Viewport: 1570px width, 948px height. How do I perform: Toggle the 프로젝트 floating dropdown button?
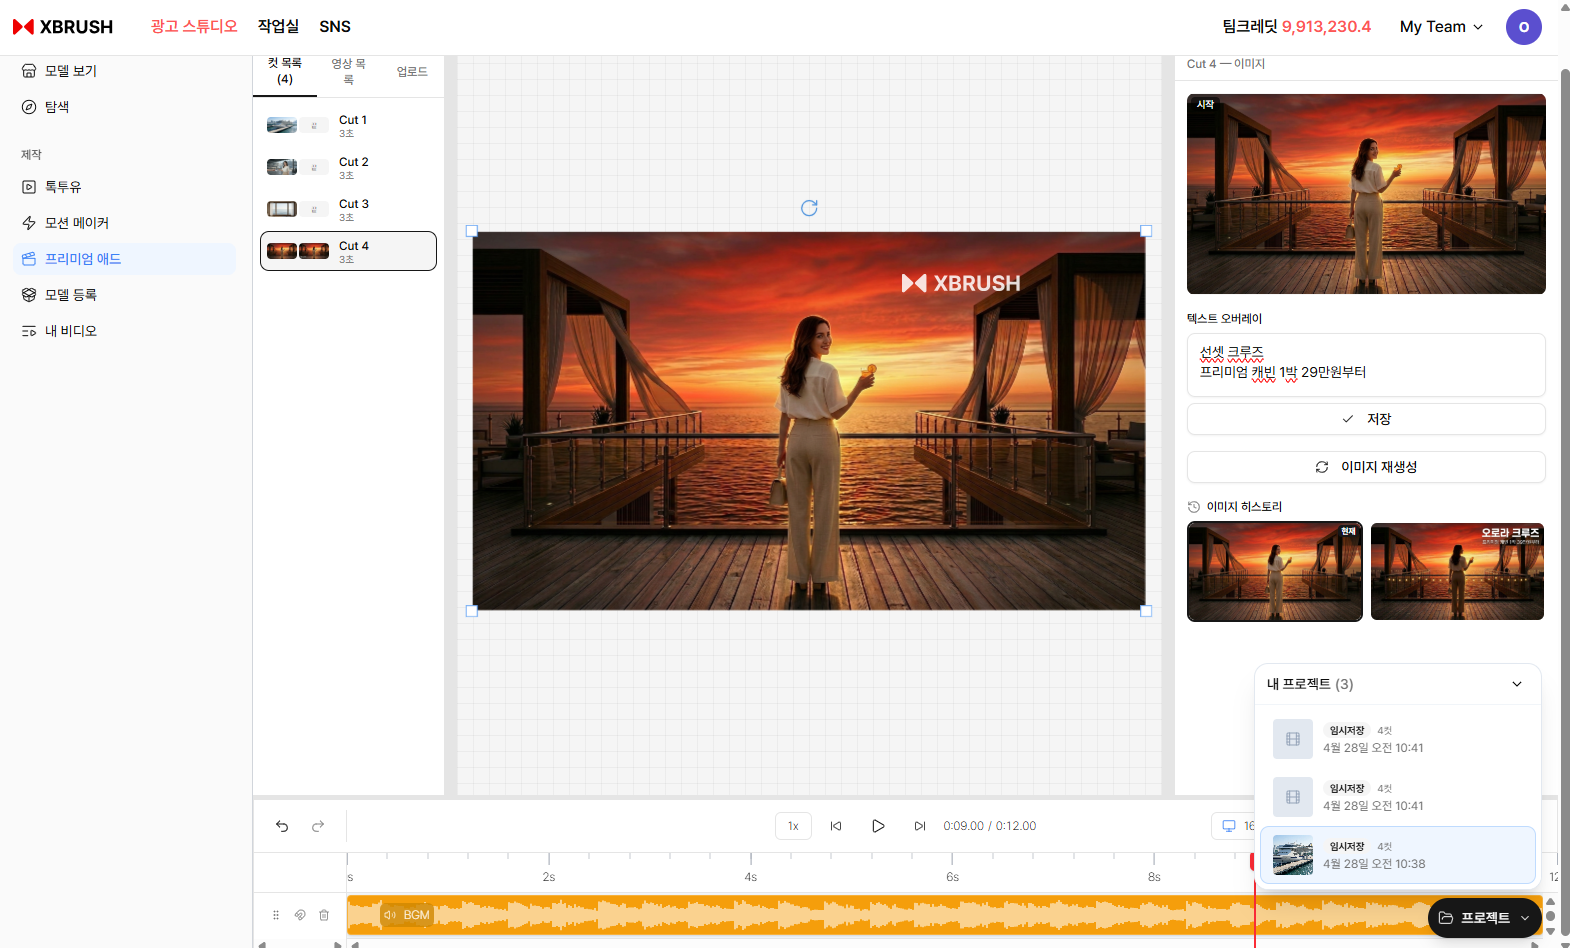[1484, 917]
